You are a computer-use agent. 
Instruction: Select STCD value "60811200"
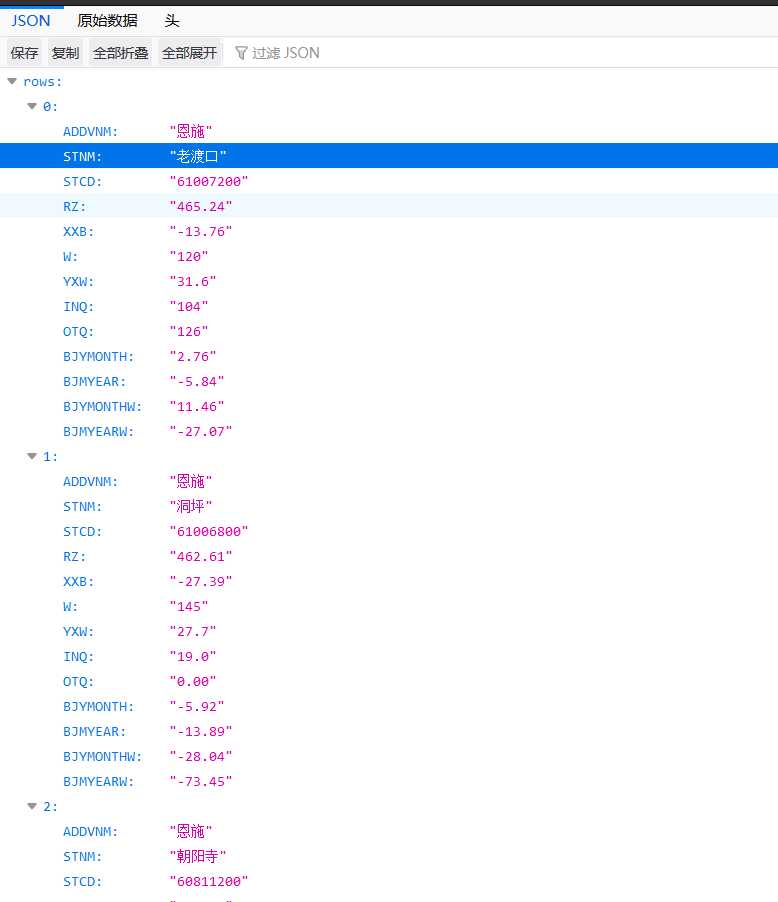point(208,881)
